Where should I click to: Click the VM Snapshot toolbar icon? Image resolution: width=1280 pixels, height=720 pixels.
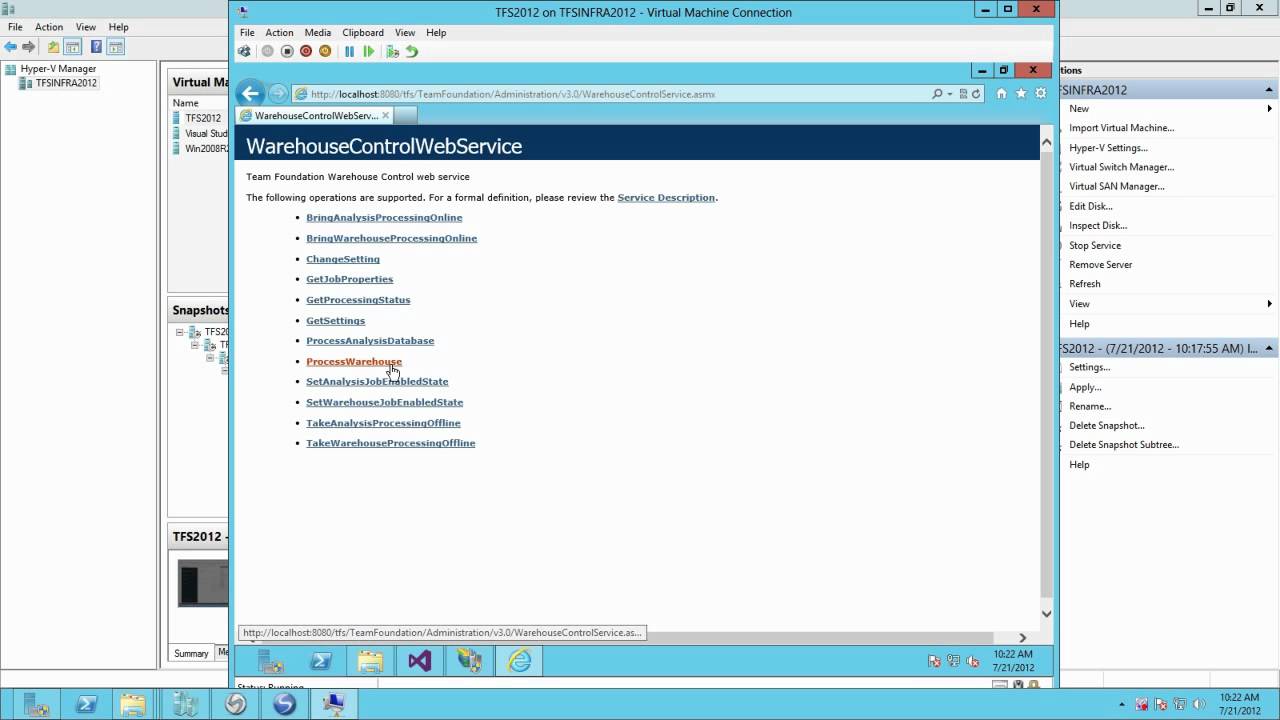click(392, 51)
